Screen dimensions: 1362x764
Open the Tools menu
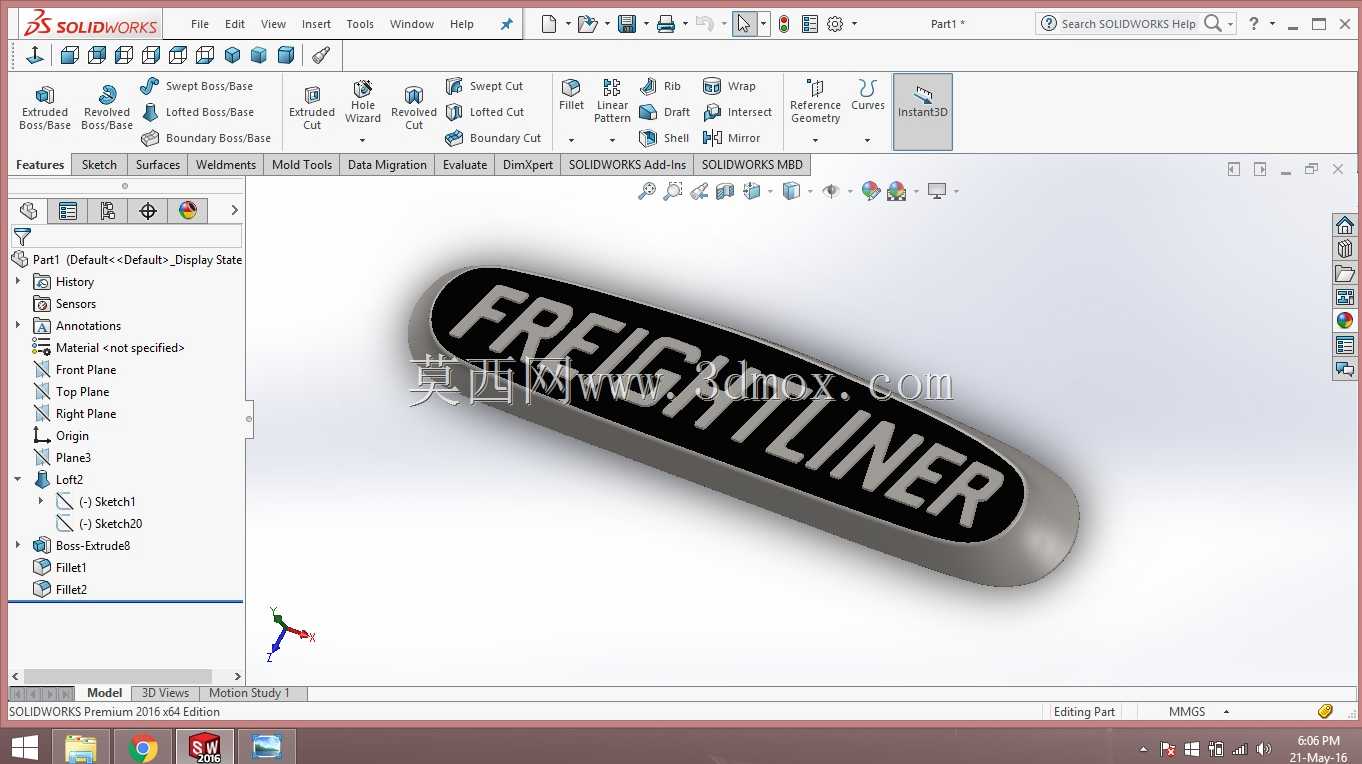[360, 24]
